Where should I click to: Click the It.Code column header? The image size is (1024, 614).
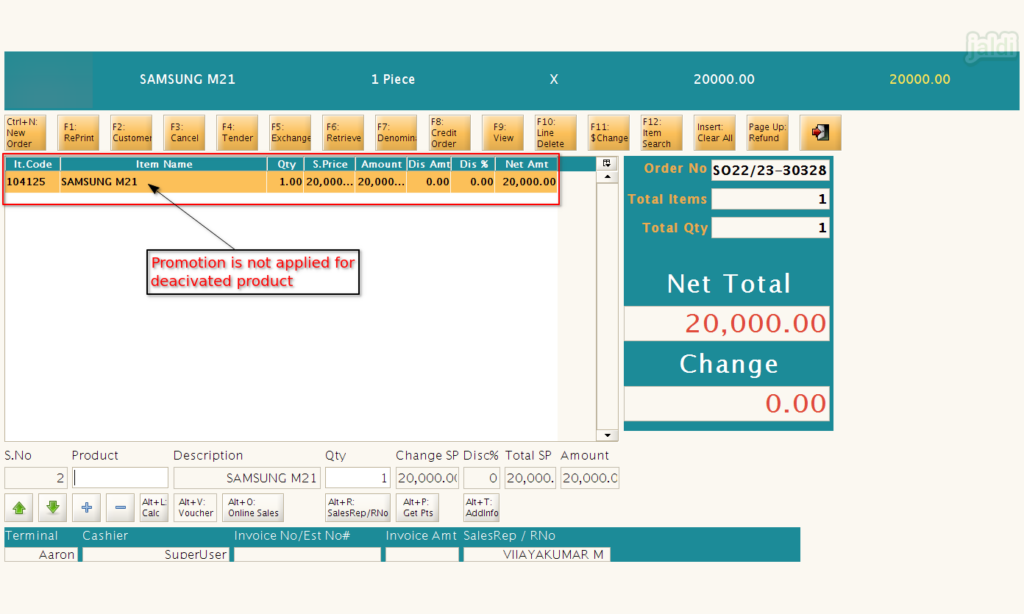coord(33,164)
